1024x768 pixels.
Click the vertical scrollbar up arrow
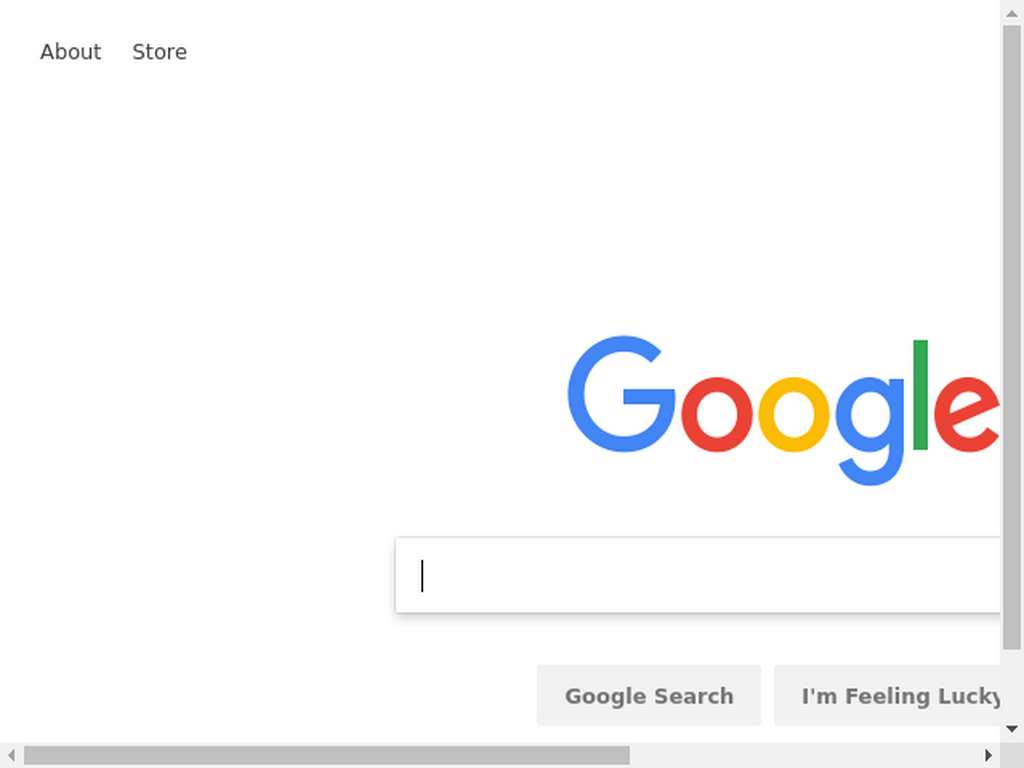pos(1012,12)
